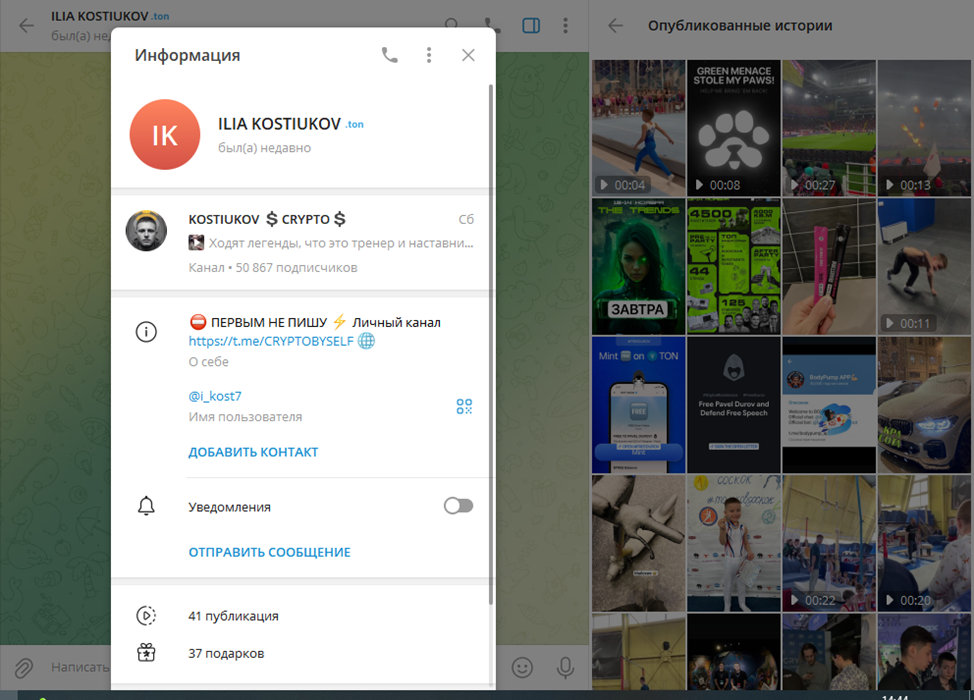Click the paperclip attach icon

tap(24, 668)
